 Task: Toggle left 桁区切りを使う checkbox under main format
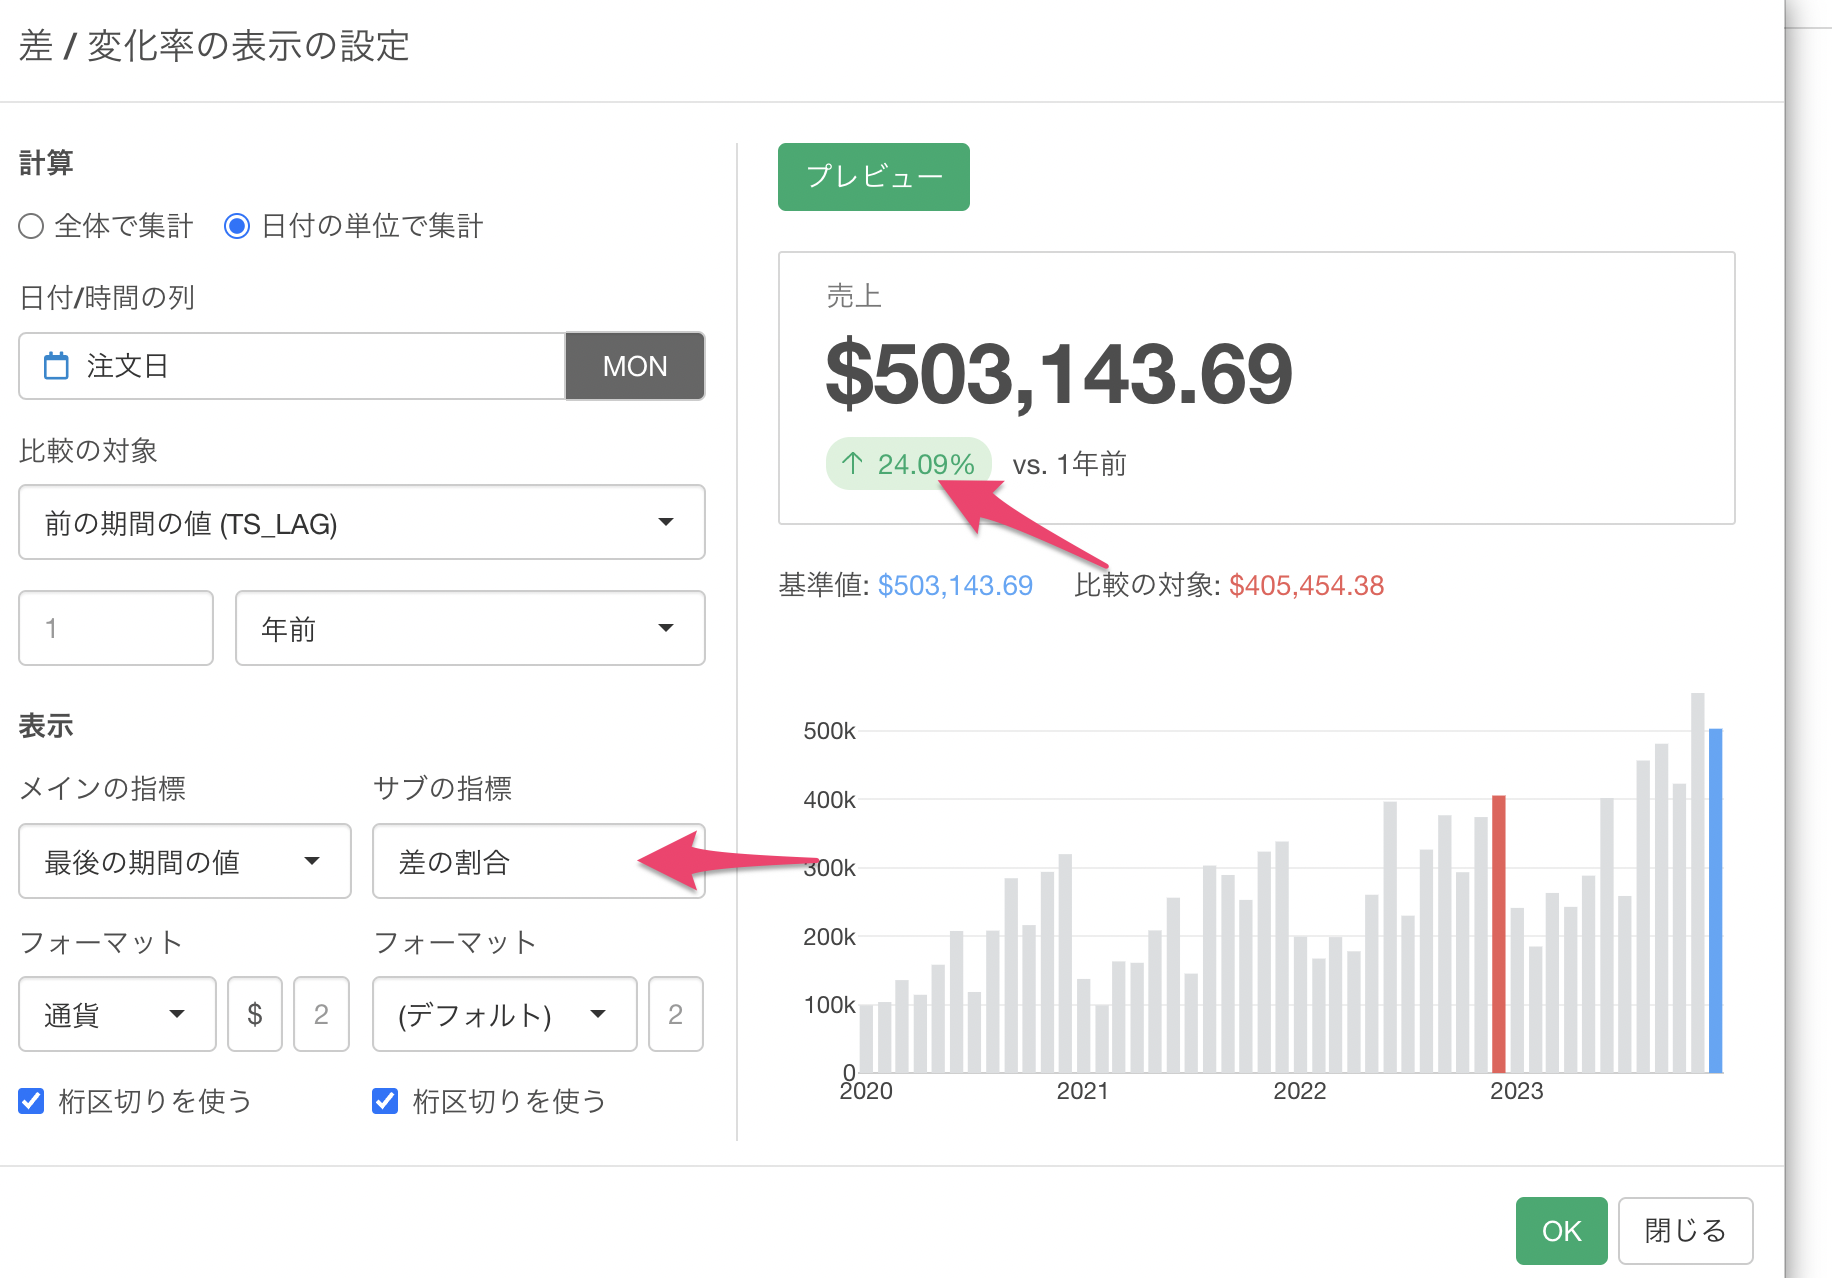(x=32, y=1101)
